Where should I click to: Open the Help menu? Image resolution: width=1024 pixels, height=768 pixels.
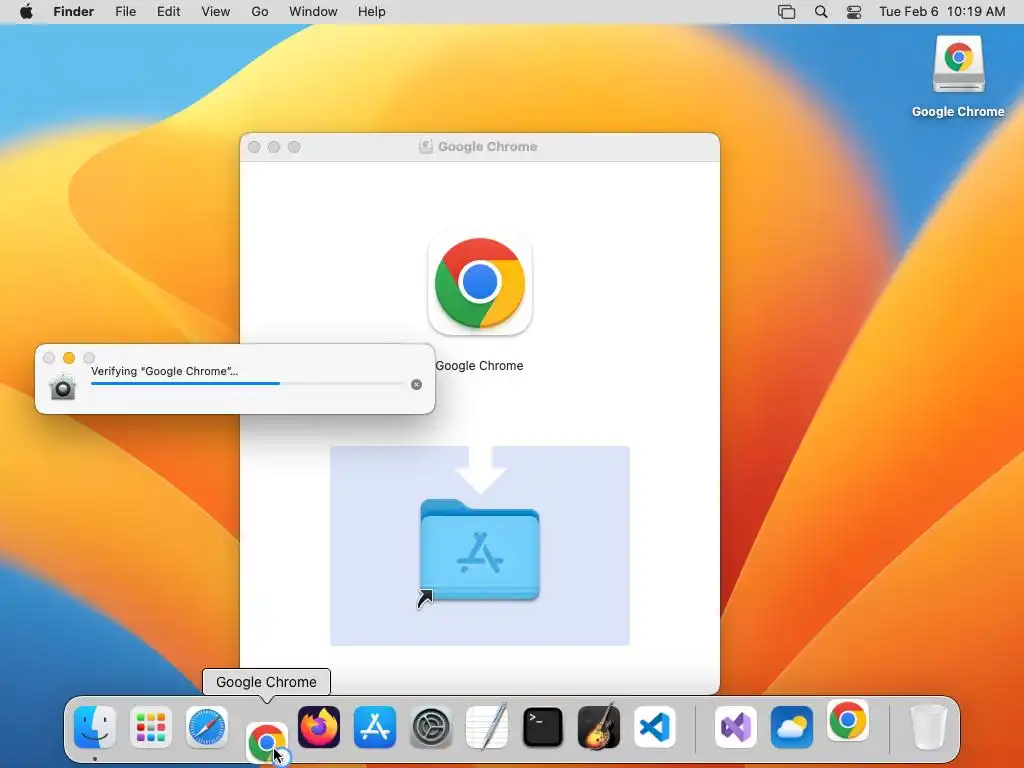(372, 12)
